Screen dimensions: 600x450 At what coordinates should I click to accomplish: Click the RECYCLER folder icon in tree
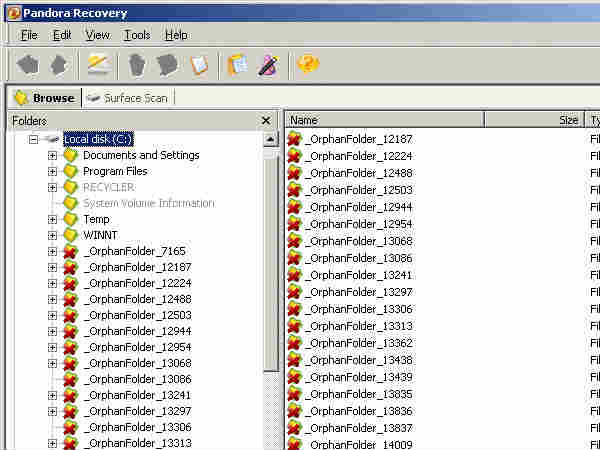point(71,188)
